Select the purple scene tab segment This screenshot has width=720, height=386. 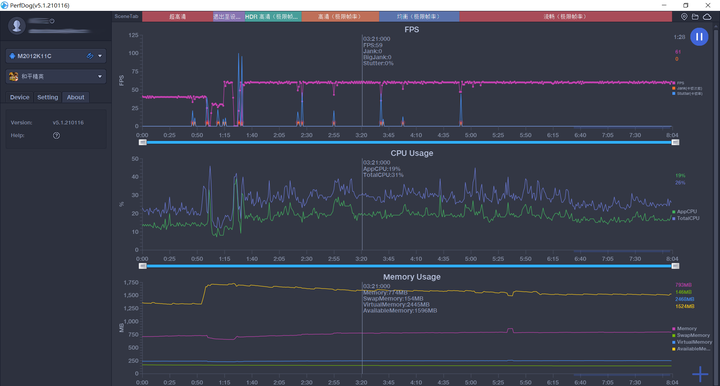[228, 17]
